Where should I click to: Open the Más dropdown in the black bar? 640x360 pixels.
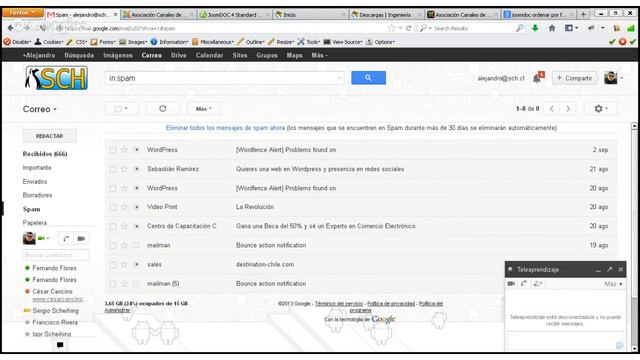point(320,55)
